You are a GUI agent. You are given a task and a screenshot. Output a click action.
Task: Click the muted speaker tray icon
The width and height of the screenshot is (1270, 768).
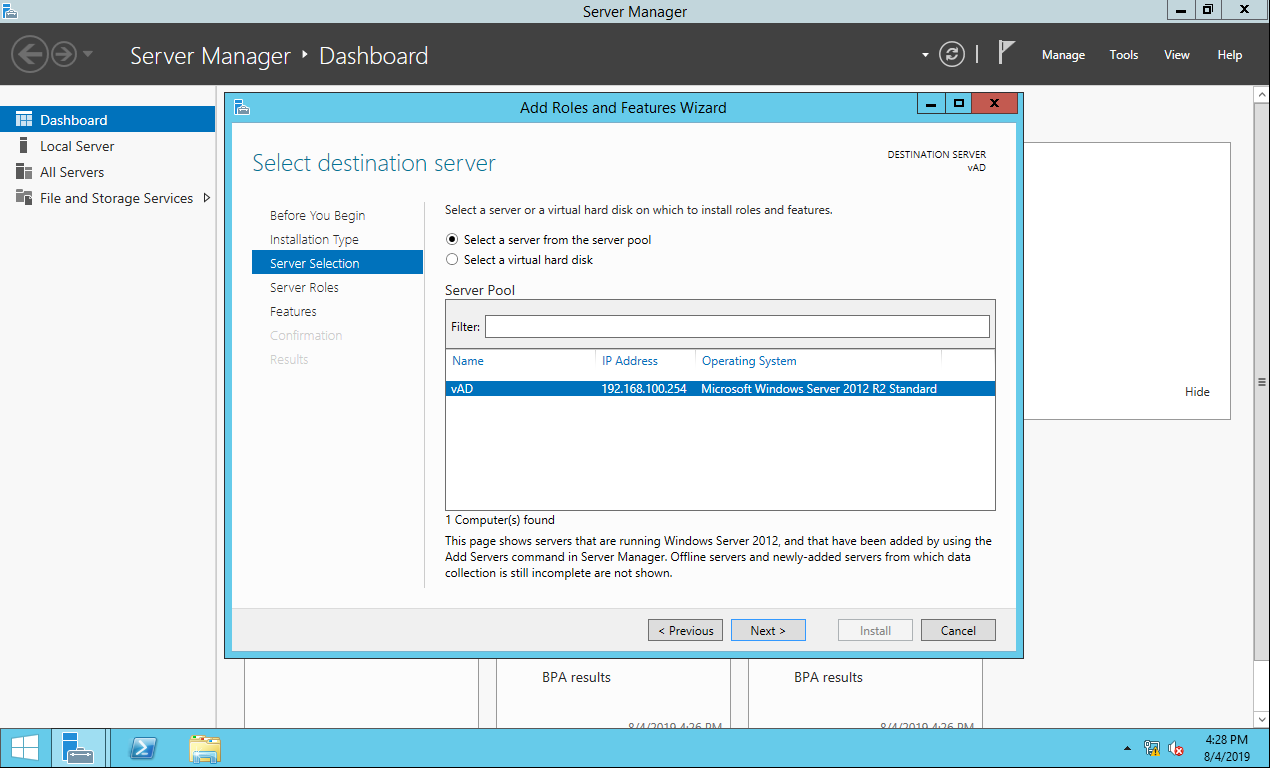coord(1176,748)
